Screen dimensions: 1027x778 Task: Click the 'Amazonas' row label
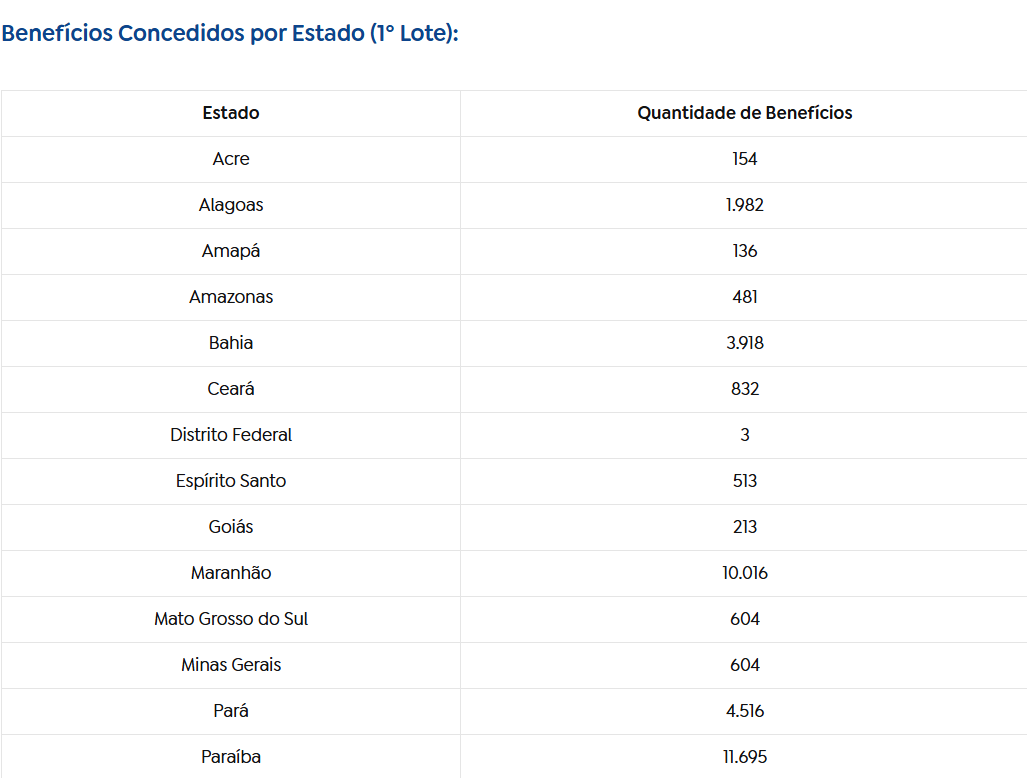(231, 297)
